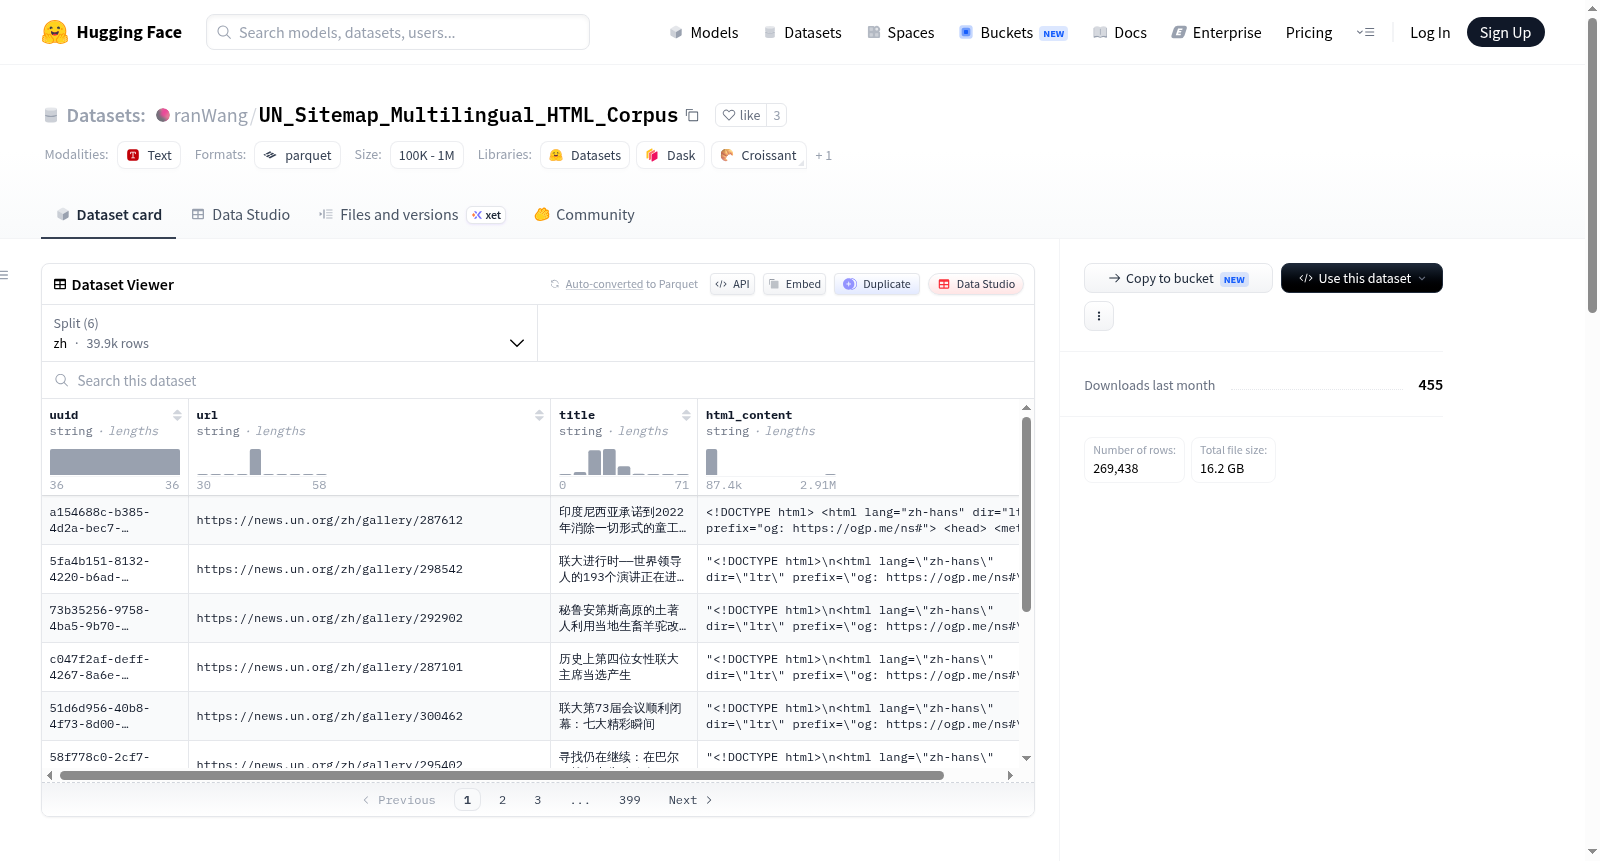Screen dimensions: 1600x861
Task: Focus the top models and datasets search box
Action: click(398, 32)
